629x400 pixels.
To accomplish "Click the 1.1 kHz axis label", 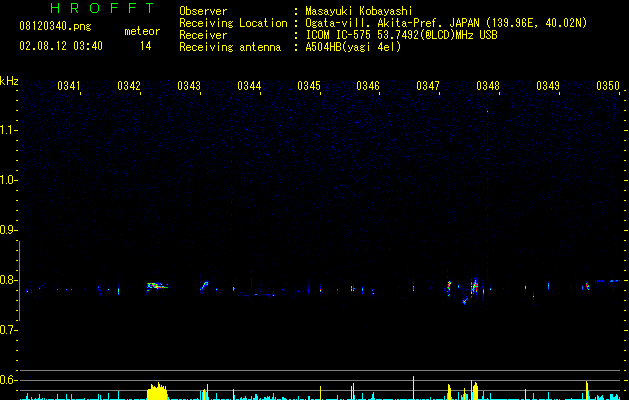I will (8, 130).
